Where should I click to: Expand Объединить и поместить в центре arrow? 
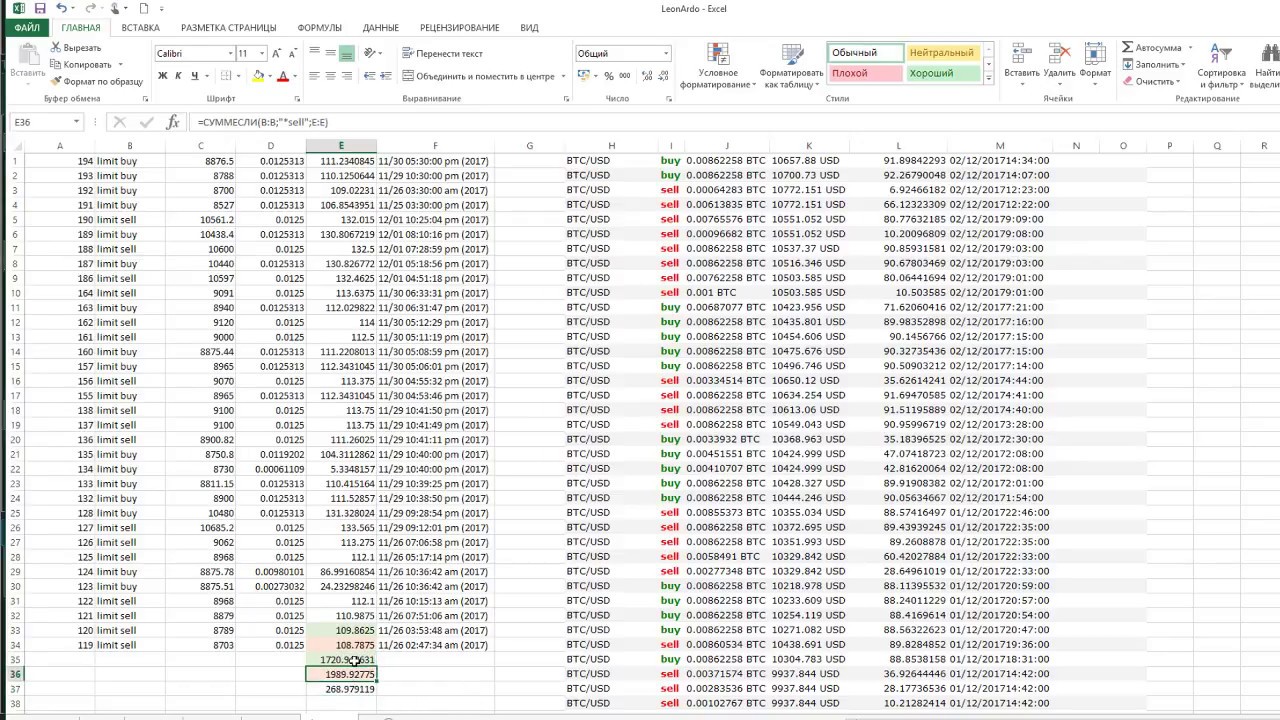563,76
